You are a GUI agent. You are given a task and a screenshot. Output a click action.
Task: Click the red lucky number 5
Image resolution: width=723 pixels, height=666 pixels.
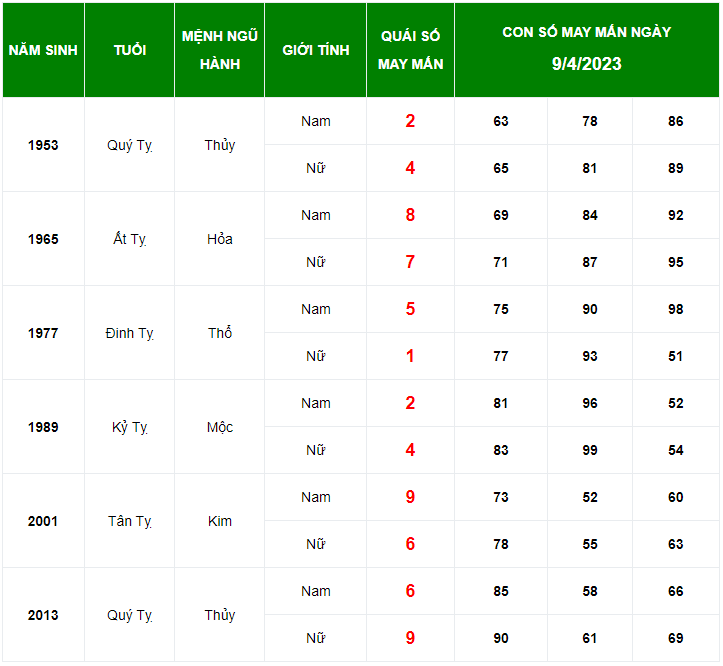point(410,309)
